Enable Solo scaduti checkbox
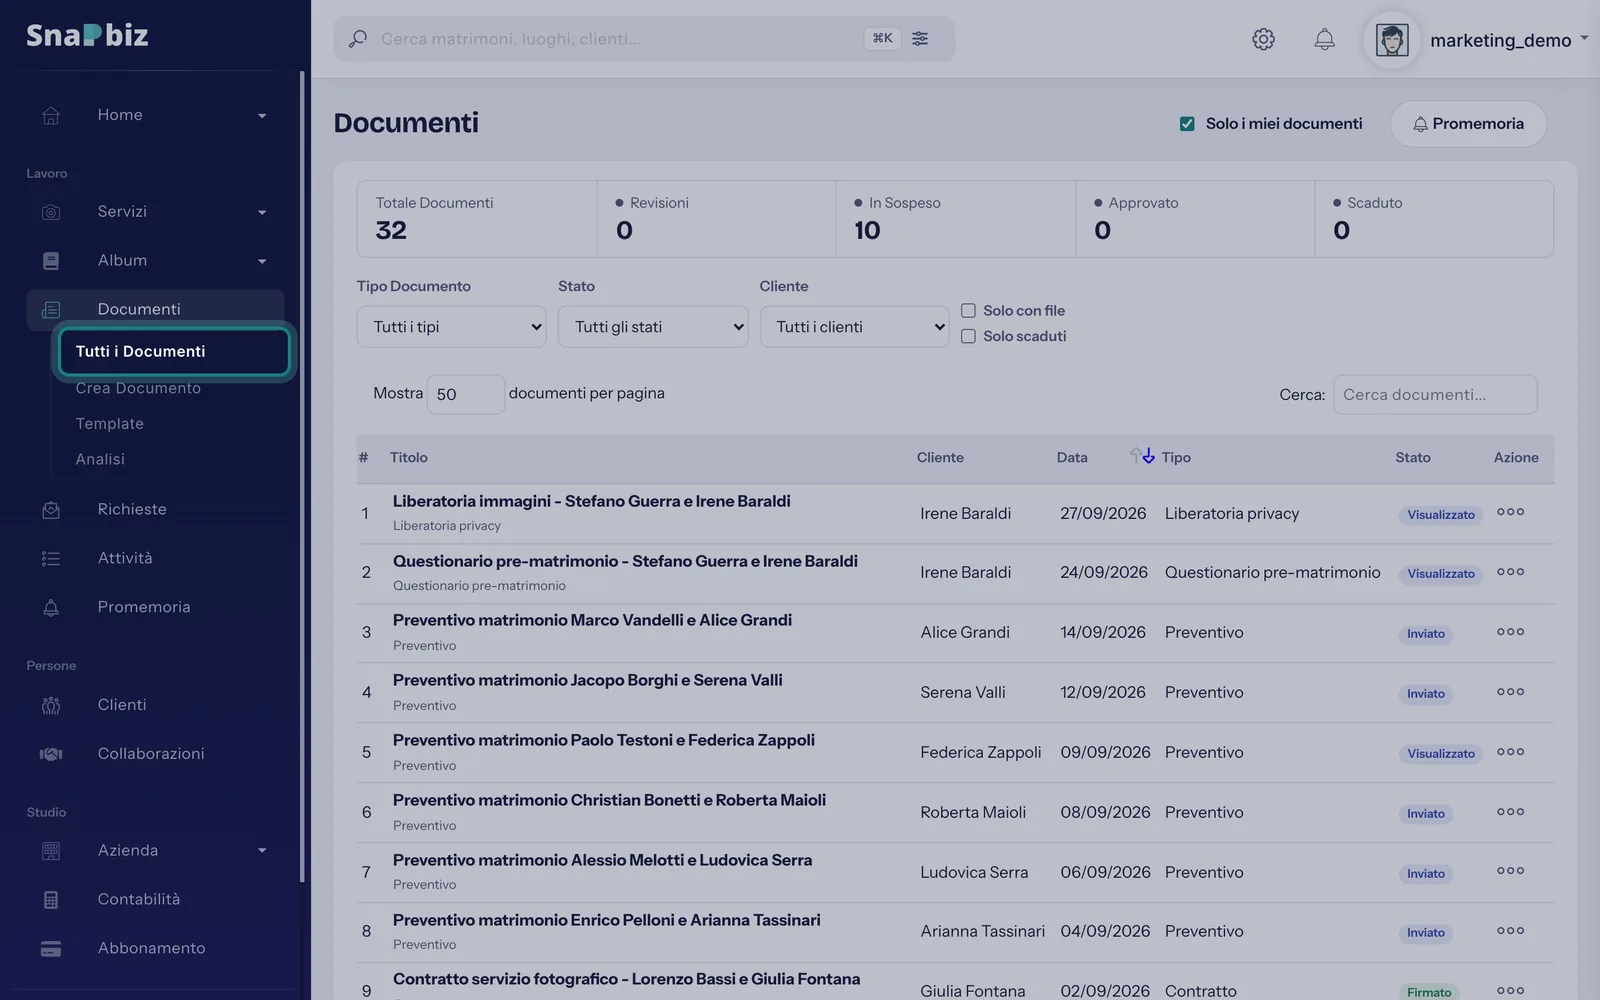 [x=968, y=336]
